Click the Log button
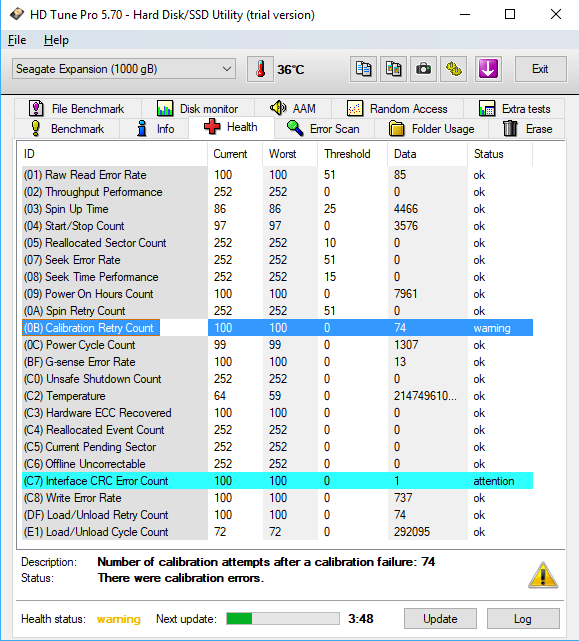The width and height of the screenshot is (579, 641). click(x=523, y=619)
